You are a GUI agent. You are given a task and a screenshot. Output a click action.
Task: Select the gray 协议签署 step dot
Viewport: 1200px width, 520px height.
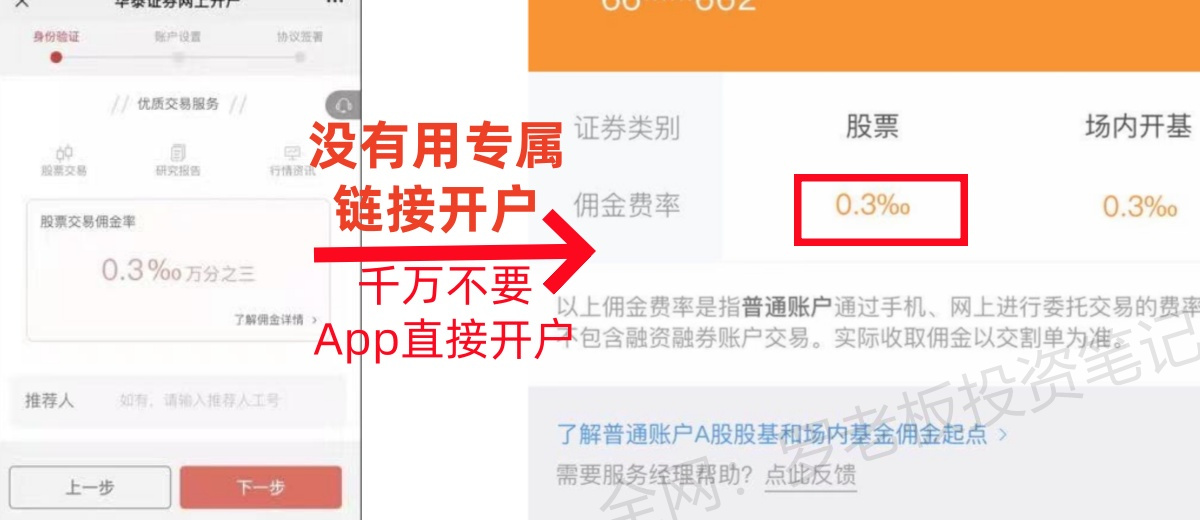[300, 58]
